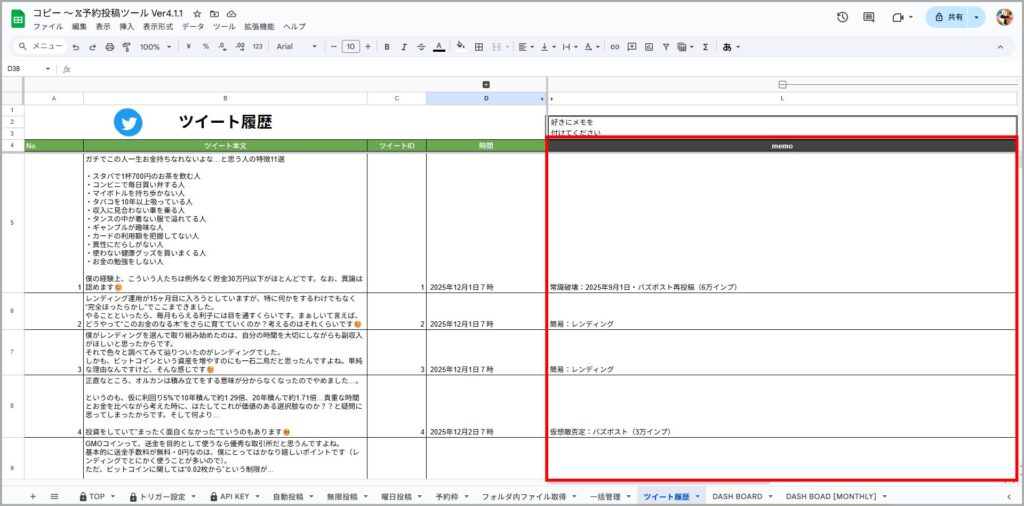Click the functions sigma icon
Screen dimensions: 1024x506
tap(705, 47)
